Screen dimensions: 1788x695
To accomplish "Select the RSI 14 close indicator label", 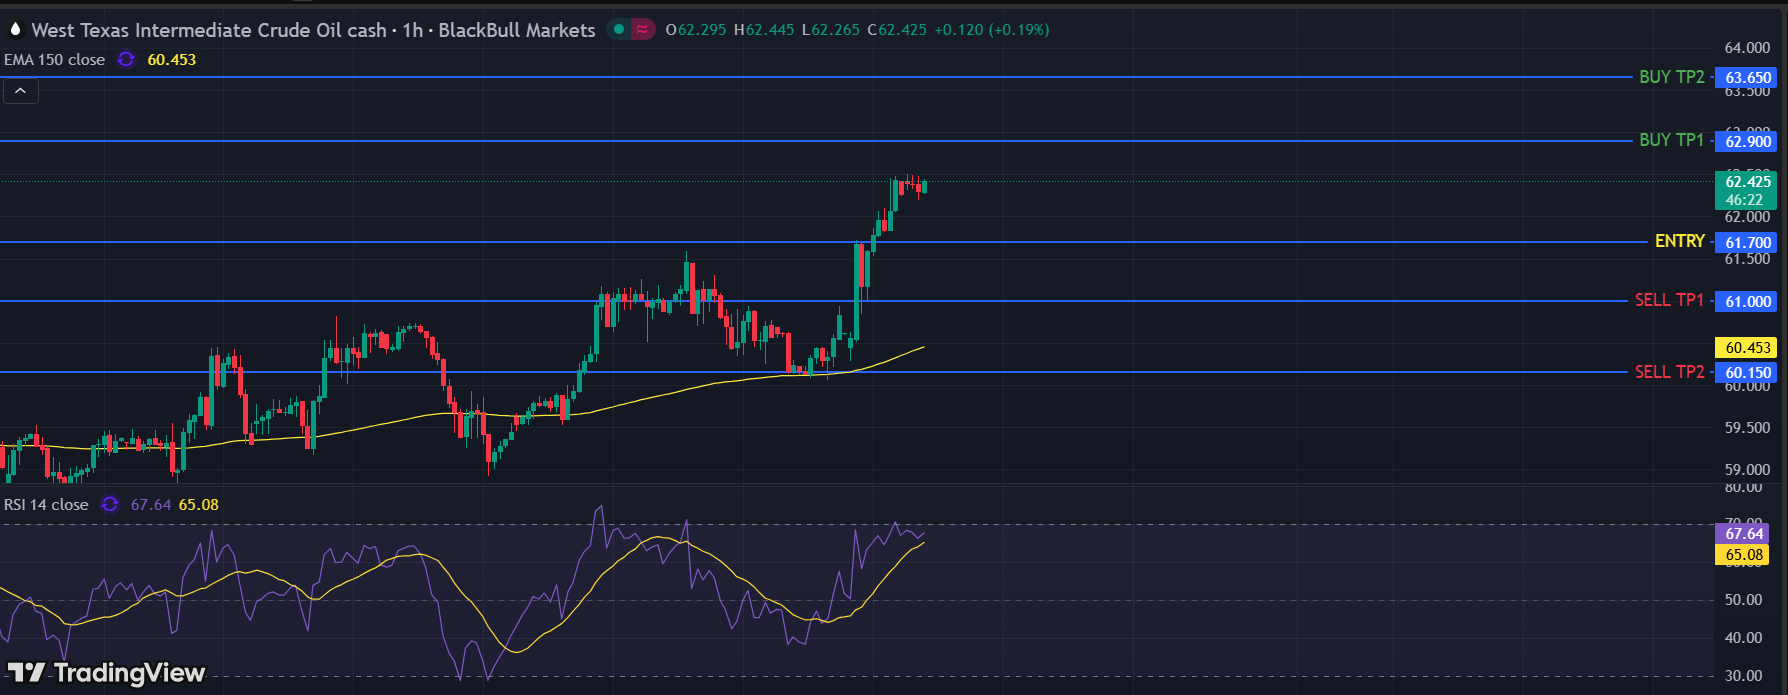I will click(x=46, y=505).
